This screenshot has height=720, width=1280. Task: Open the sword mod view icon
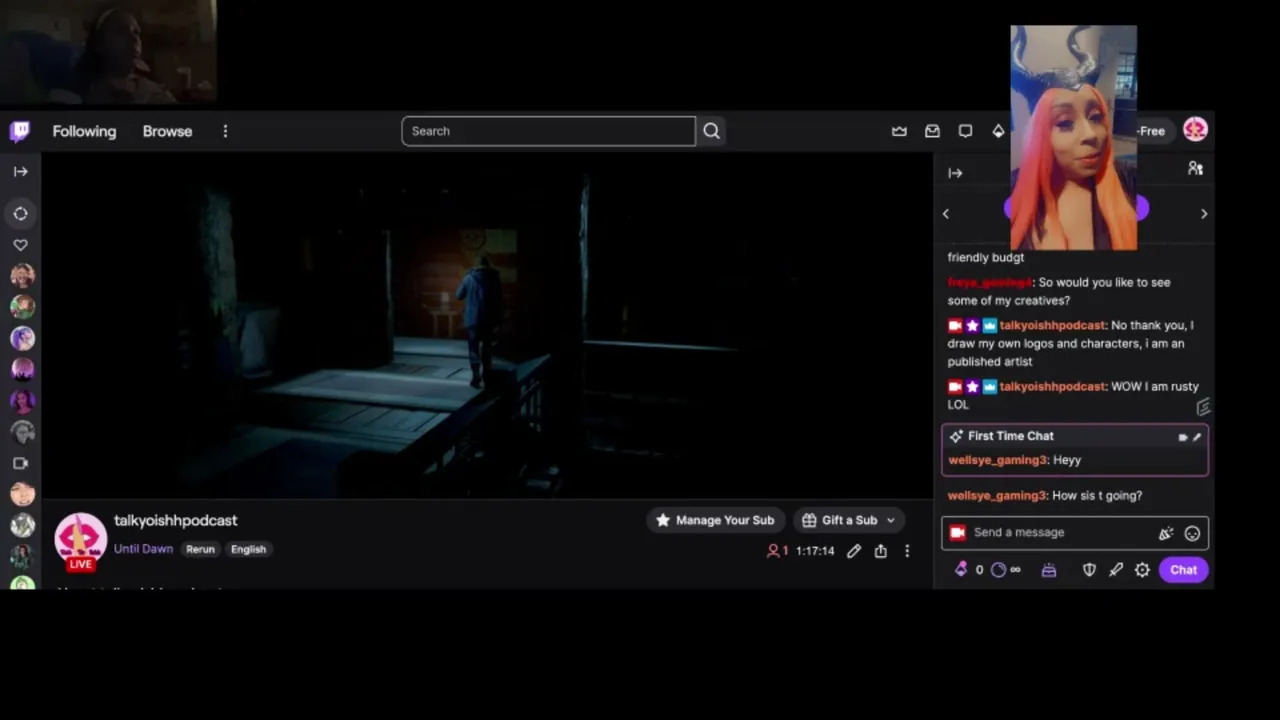(1116, 570)
